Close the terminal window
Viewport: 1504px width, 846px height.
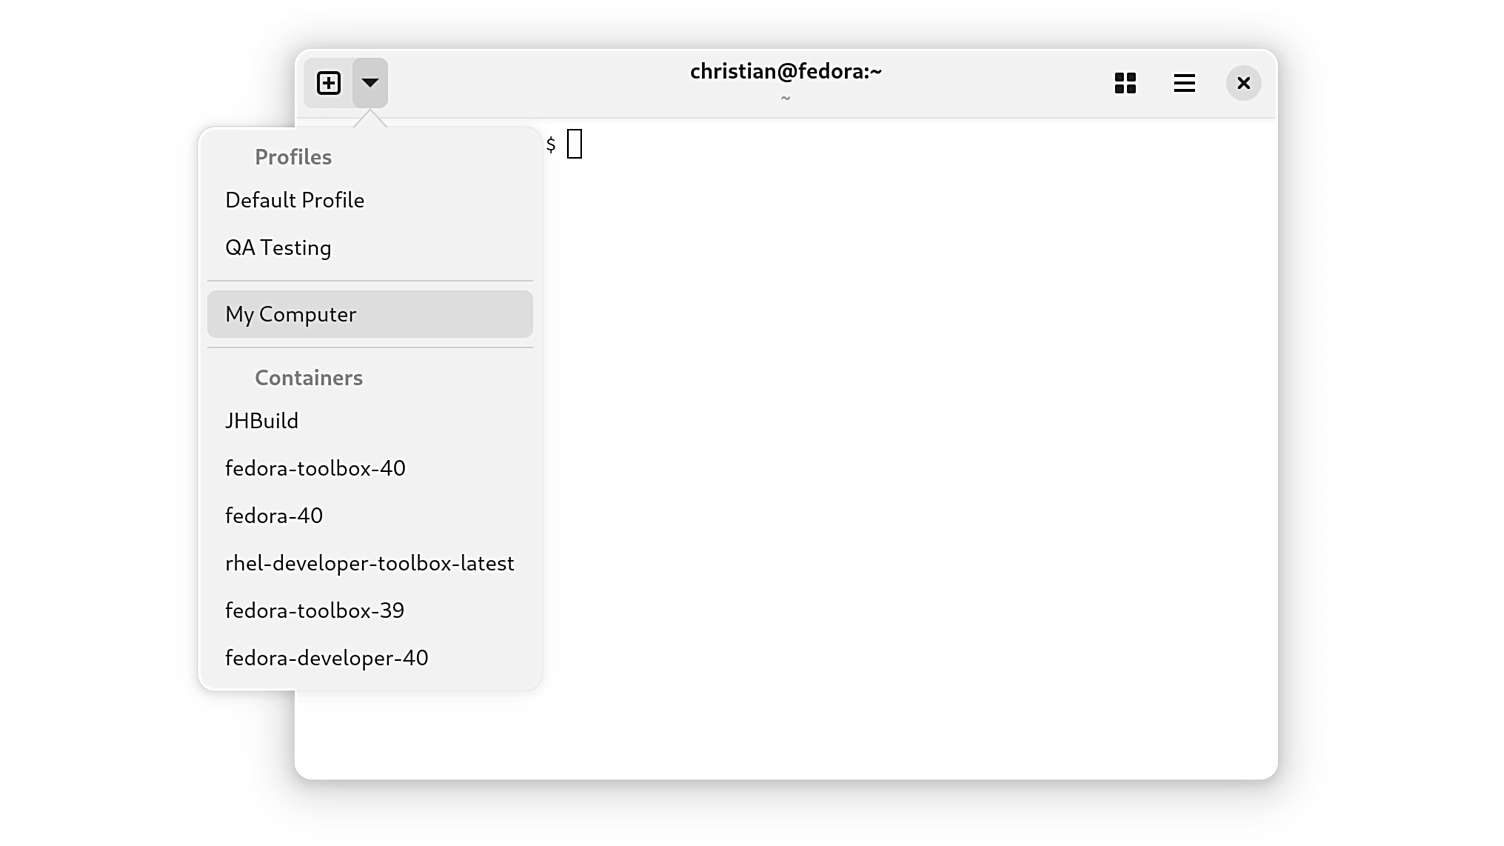pyautogui.click(x=1243, y=83)
